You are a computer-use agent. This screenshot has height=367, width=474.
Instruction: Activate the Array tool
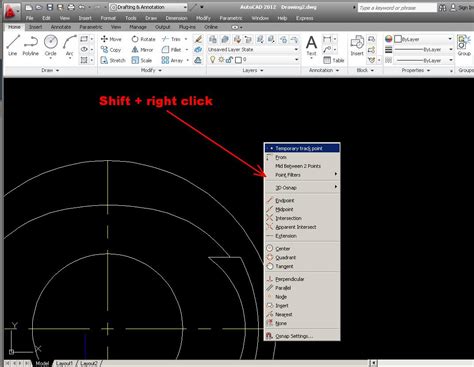[x=172, y=60]
